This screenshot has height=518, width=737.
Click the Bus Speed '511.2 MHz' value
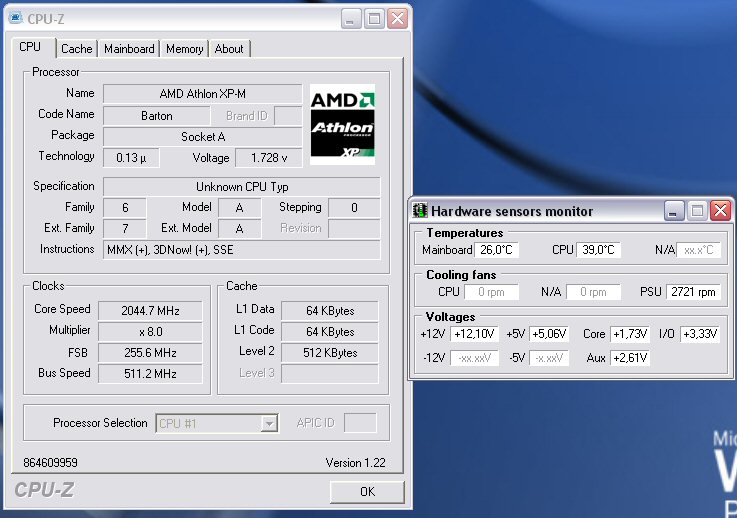click(x=150, y=374)
